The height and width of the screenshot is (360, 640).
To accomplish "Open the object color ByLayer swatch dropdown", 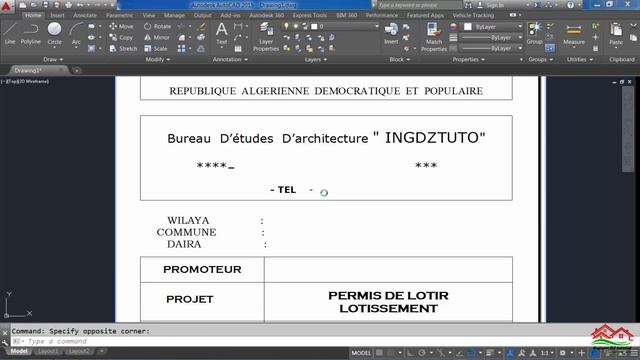I will 492,26.
